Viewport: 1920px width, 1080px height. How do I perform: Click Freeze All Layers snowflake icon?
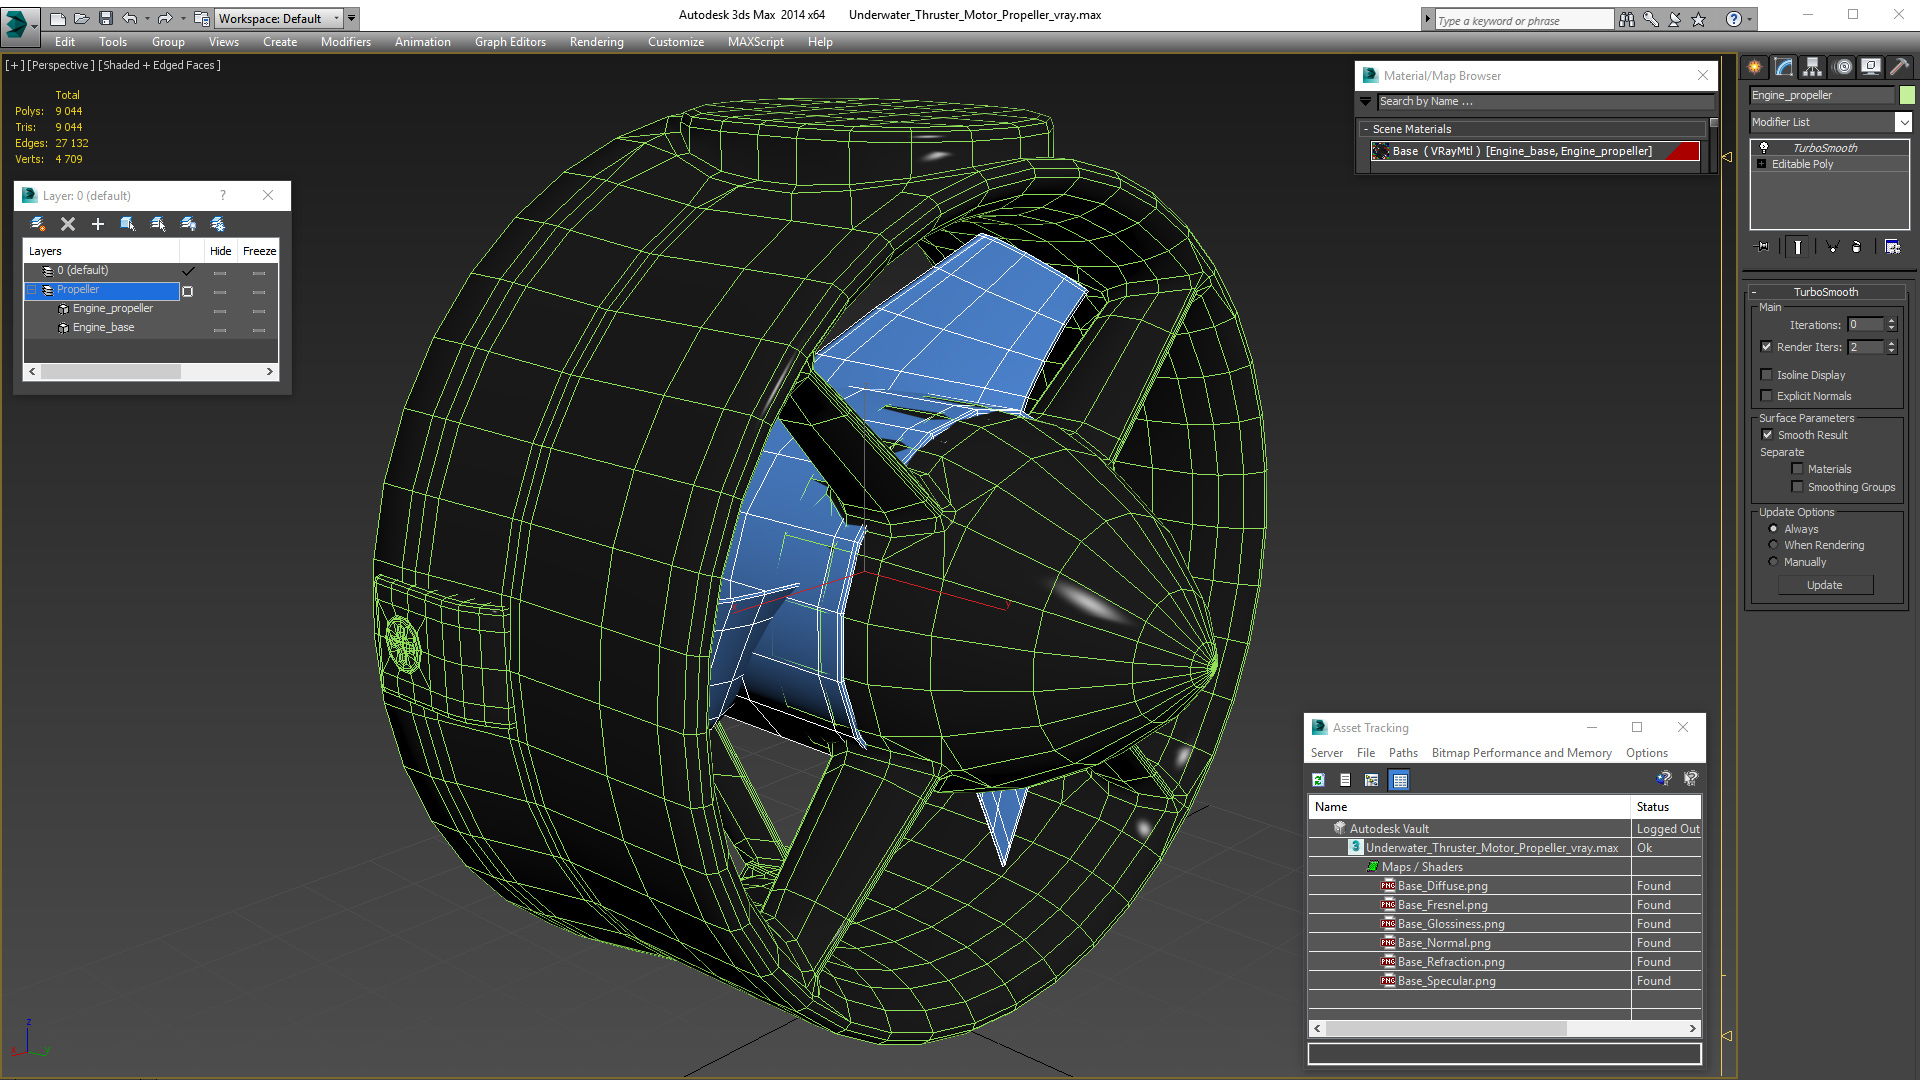[x=218, y=224]
